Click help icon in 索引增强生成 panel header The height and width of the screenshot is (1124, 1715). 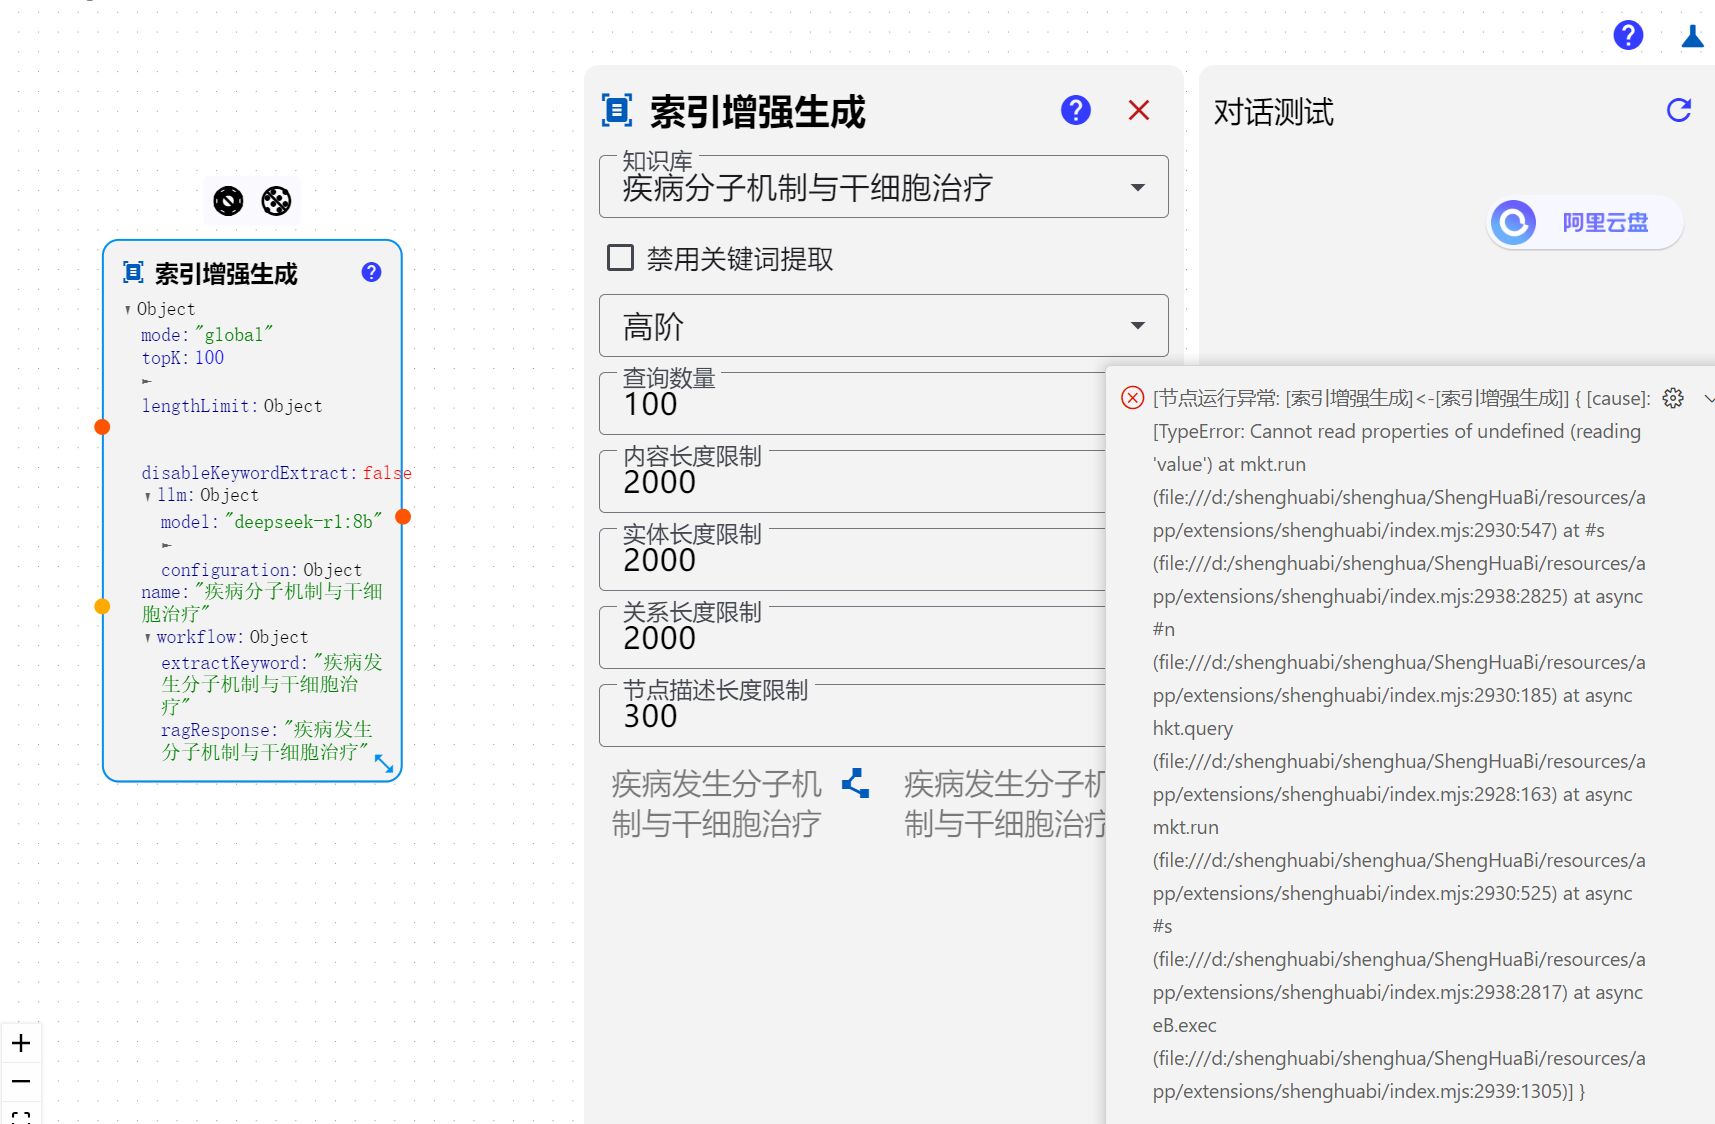(1075, 110)
